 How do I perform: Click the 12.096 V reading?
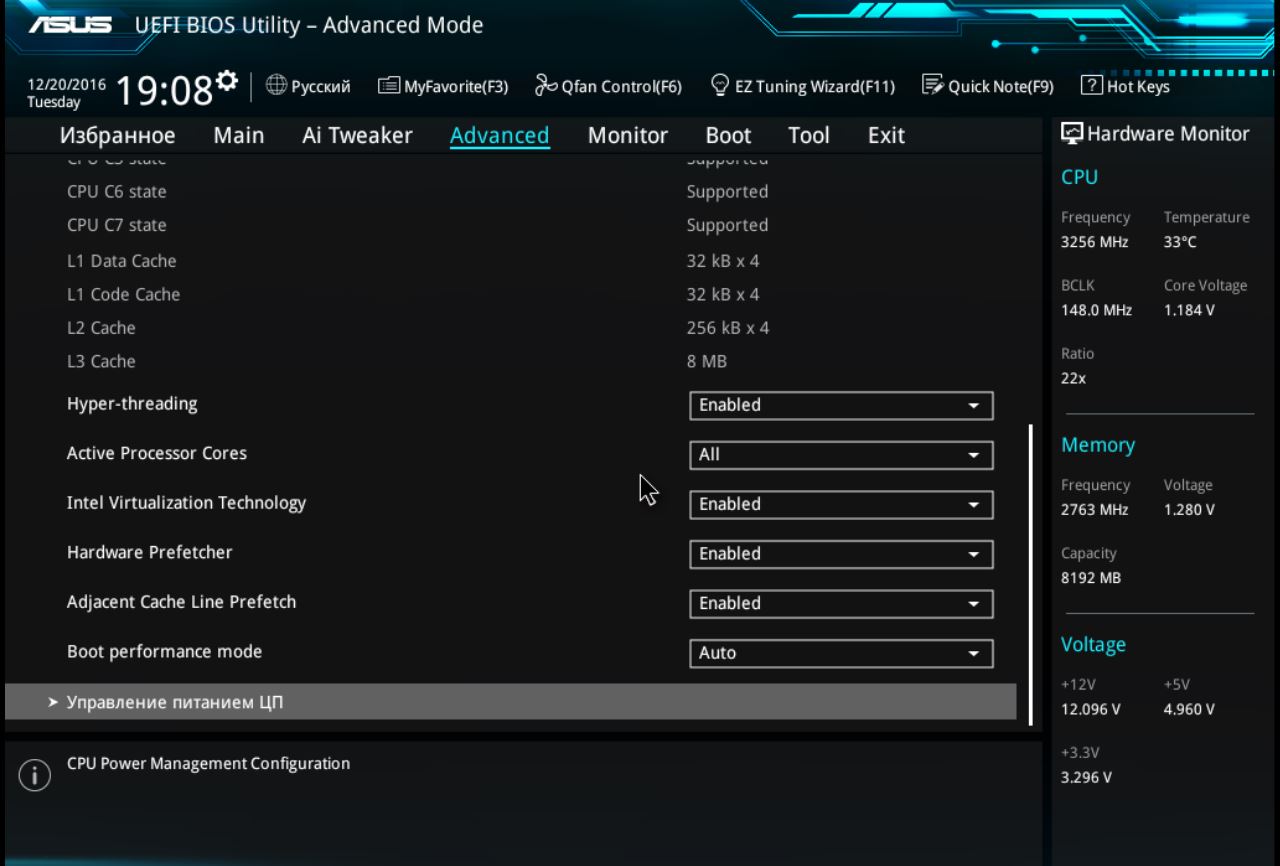tap(1091, 710)
